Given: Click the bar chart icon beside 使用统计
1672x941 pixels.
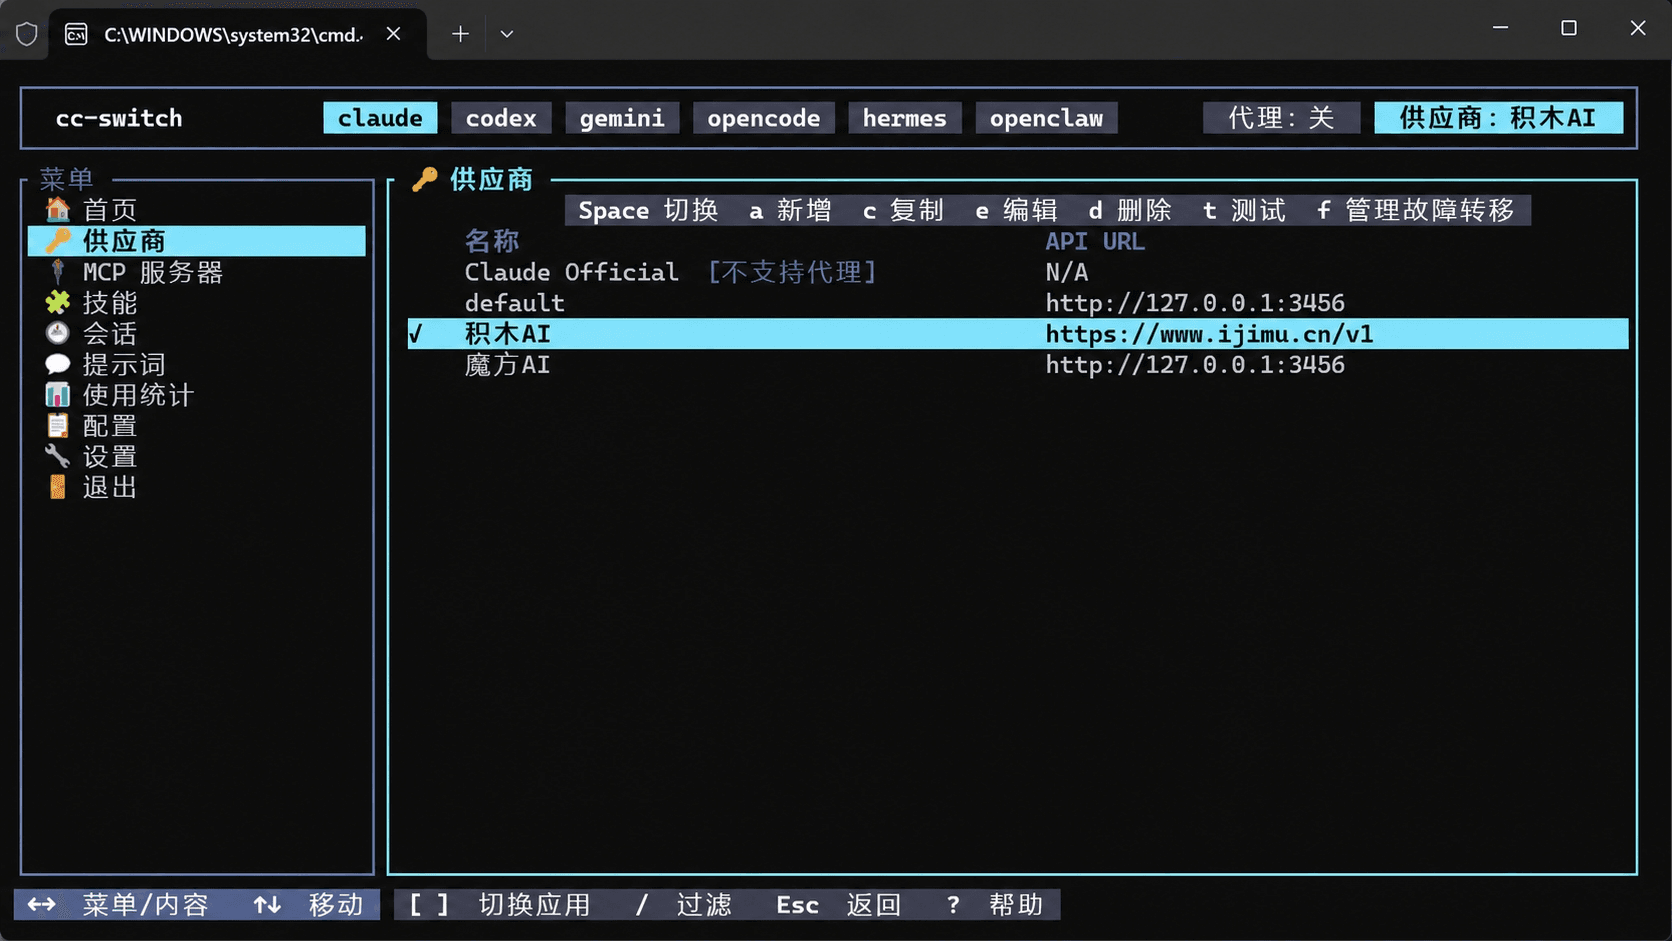Looking at the screenshot, I should [58, 395].
